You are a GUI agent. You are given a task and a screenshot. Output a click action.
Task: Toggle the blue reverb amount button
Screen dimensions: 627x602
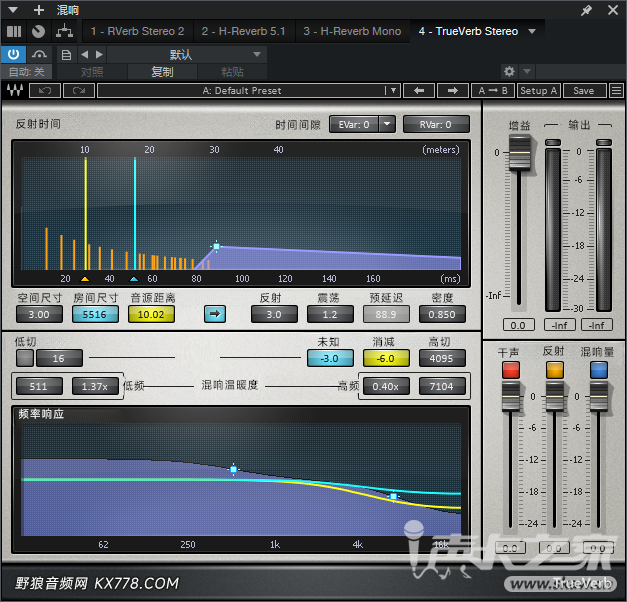[x=599, y=370]
